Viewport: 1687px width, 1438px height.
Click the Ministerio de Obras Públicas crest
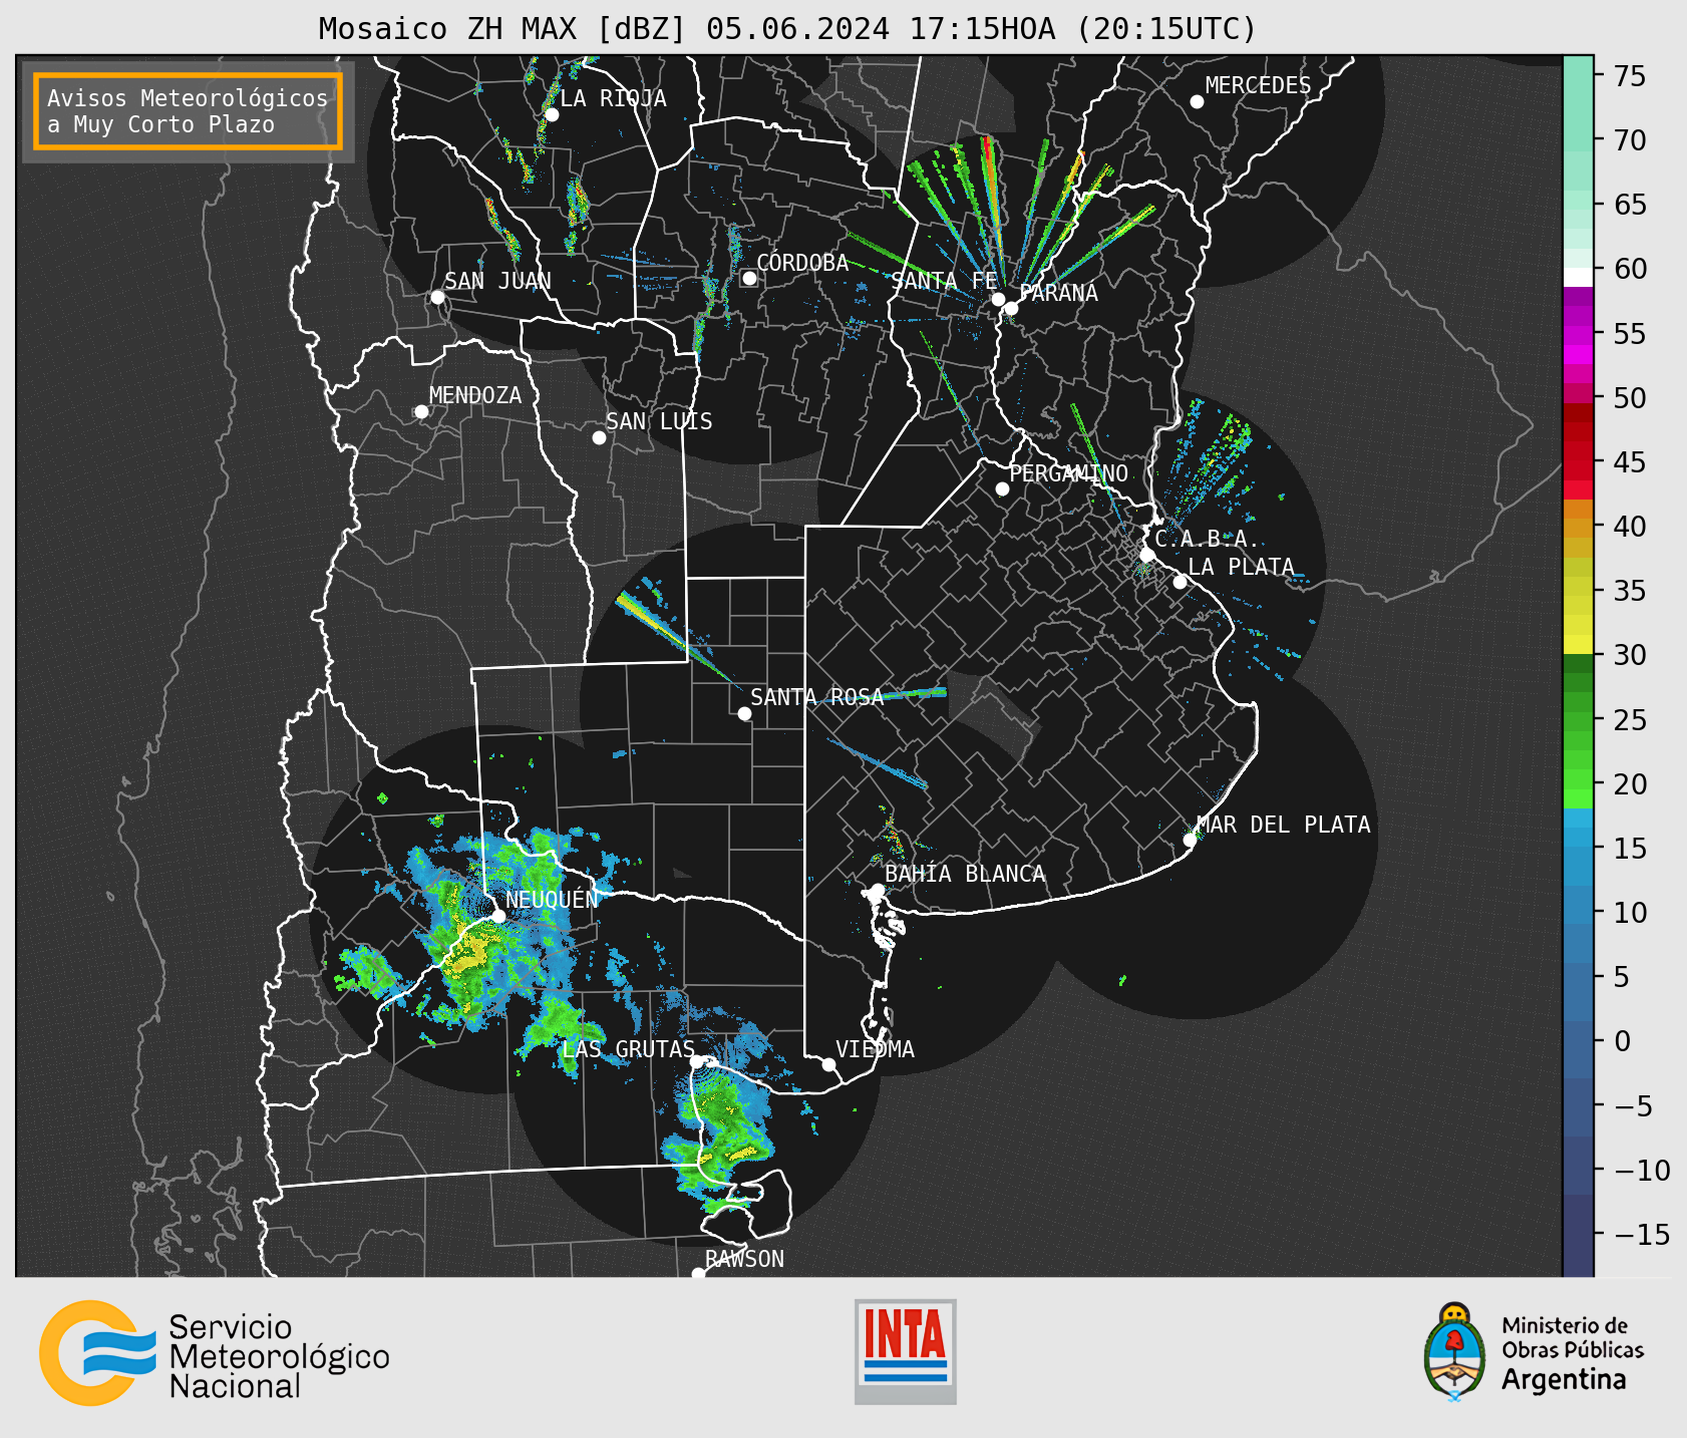(1455, 1351)
